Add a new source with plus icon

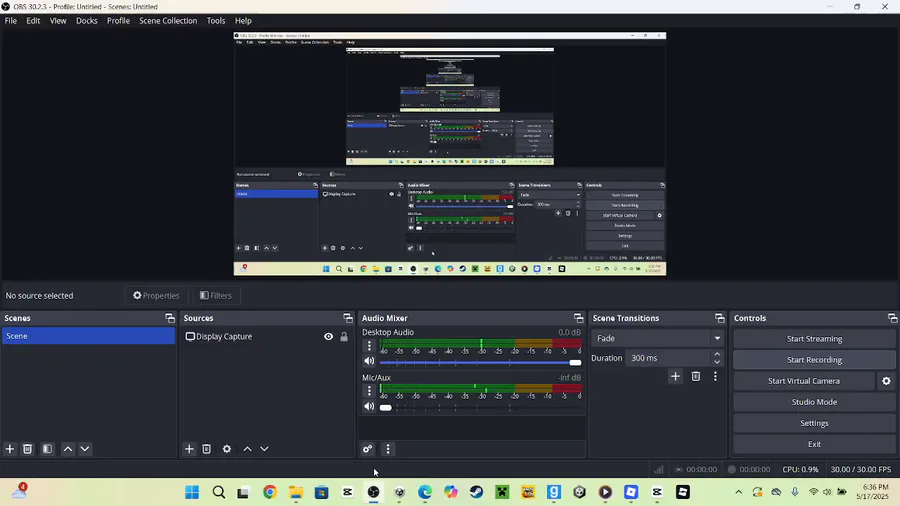(x=189, y=449)
